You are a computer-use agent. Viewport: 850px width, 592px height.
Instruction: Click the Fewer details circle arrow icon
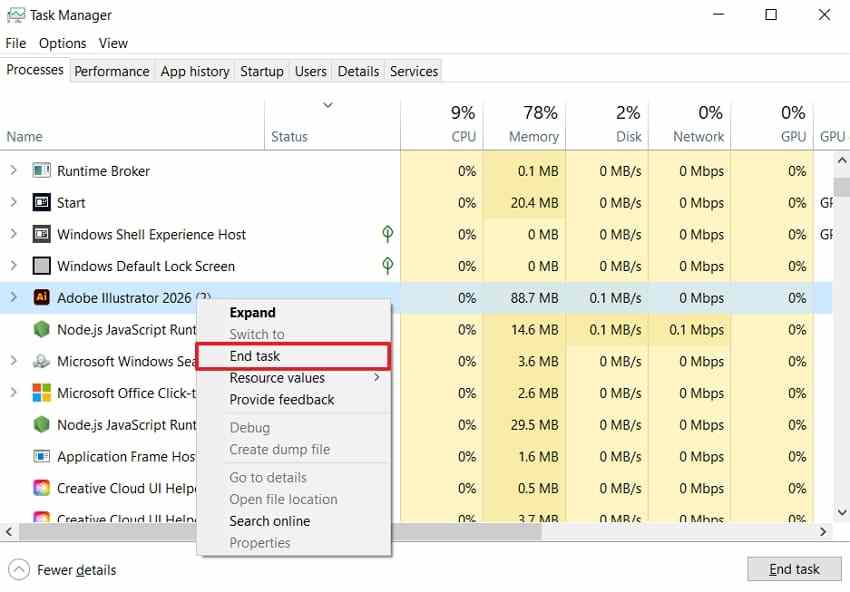(19, 570)
